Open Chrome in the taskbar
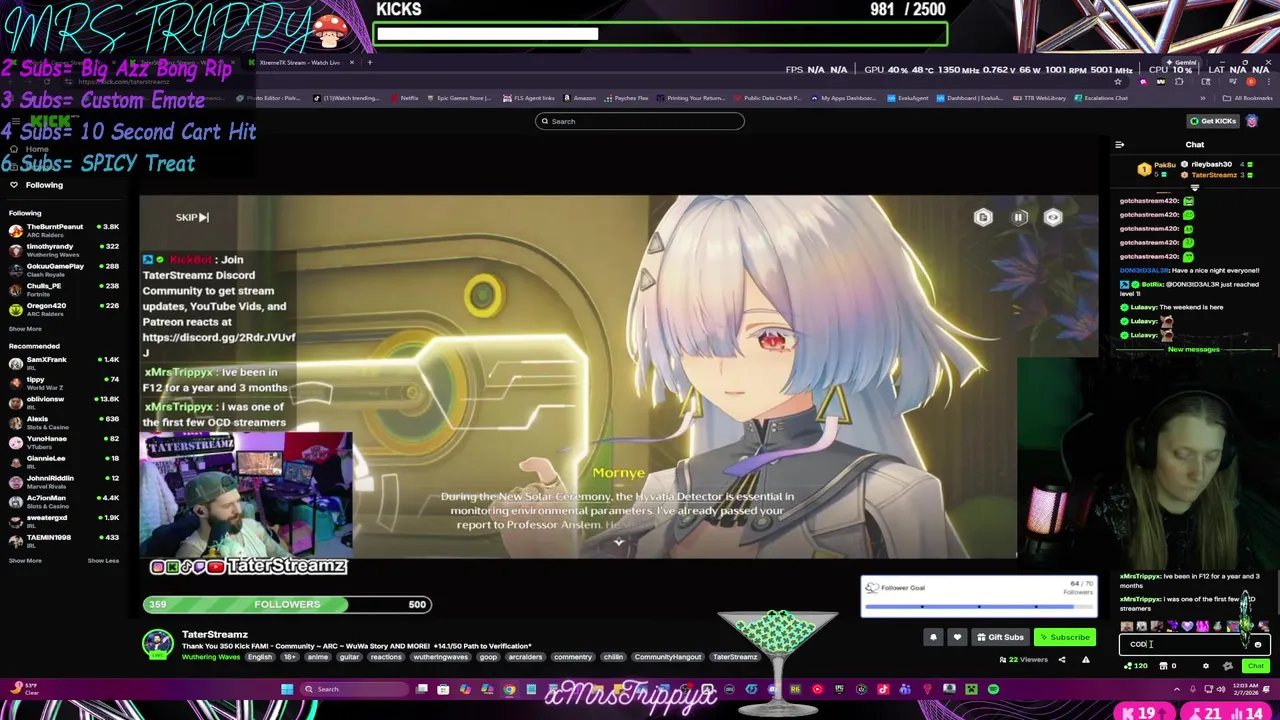 (509, 689)
